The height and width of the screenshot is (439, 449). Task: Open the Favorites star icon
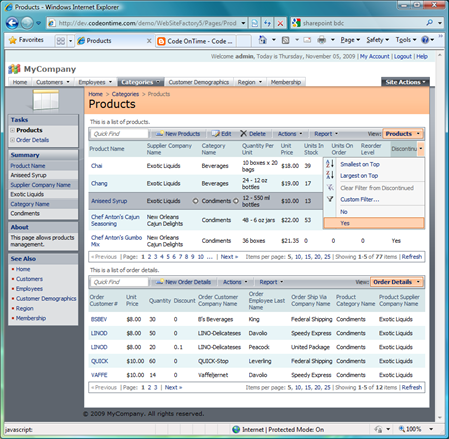[x=13, y=40]
